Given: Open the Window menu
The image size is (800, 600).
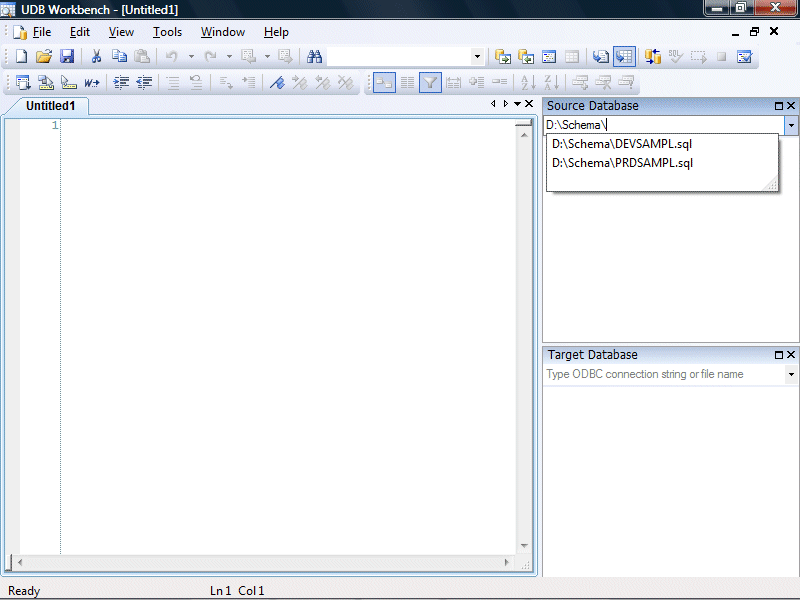Looking at the screenshot, I should click(x=222, y=32).
